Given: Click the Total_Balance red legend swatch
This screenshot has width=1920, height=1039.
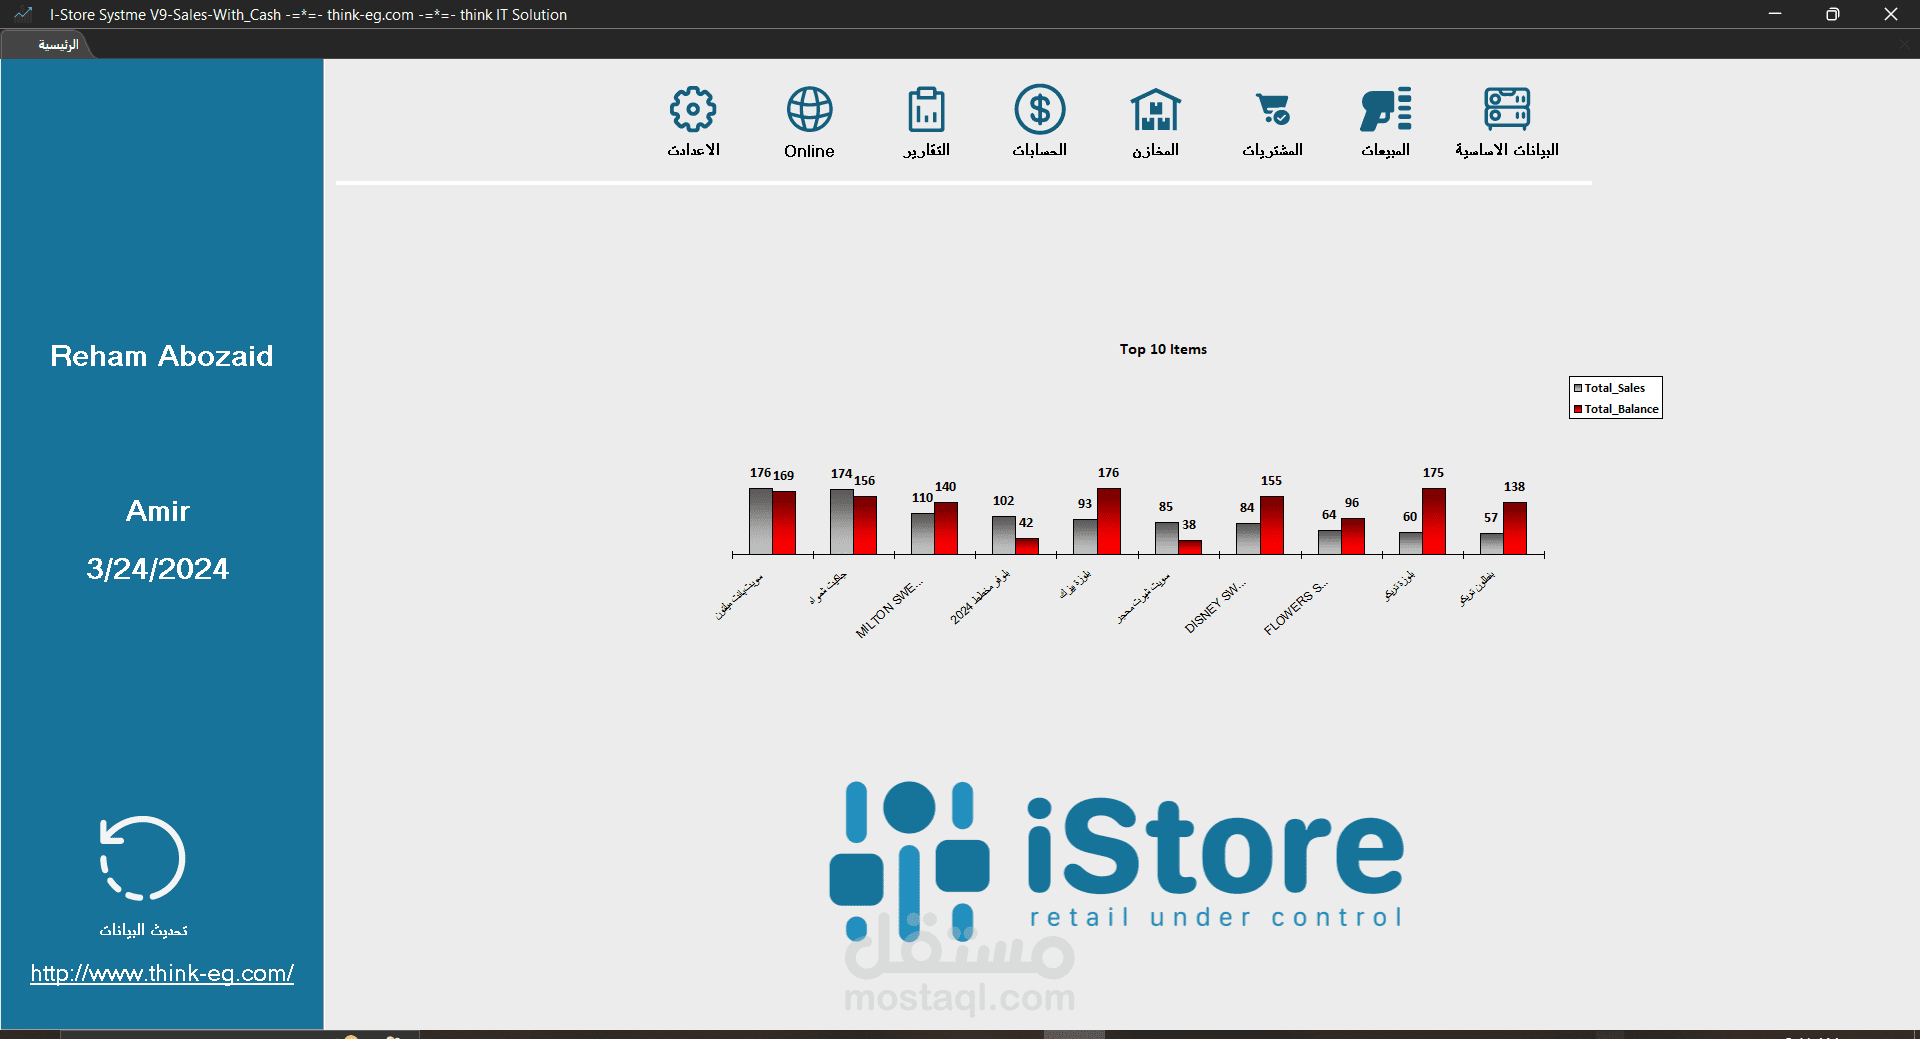Looking at the screenshot, I should pos(1578,409).
